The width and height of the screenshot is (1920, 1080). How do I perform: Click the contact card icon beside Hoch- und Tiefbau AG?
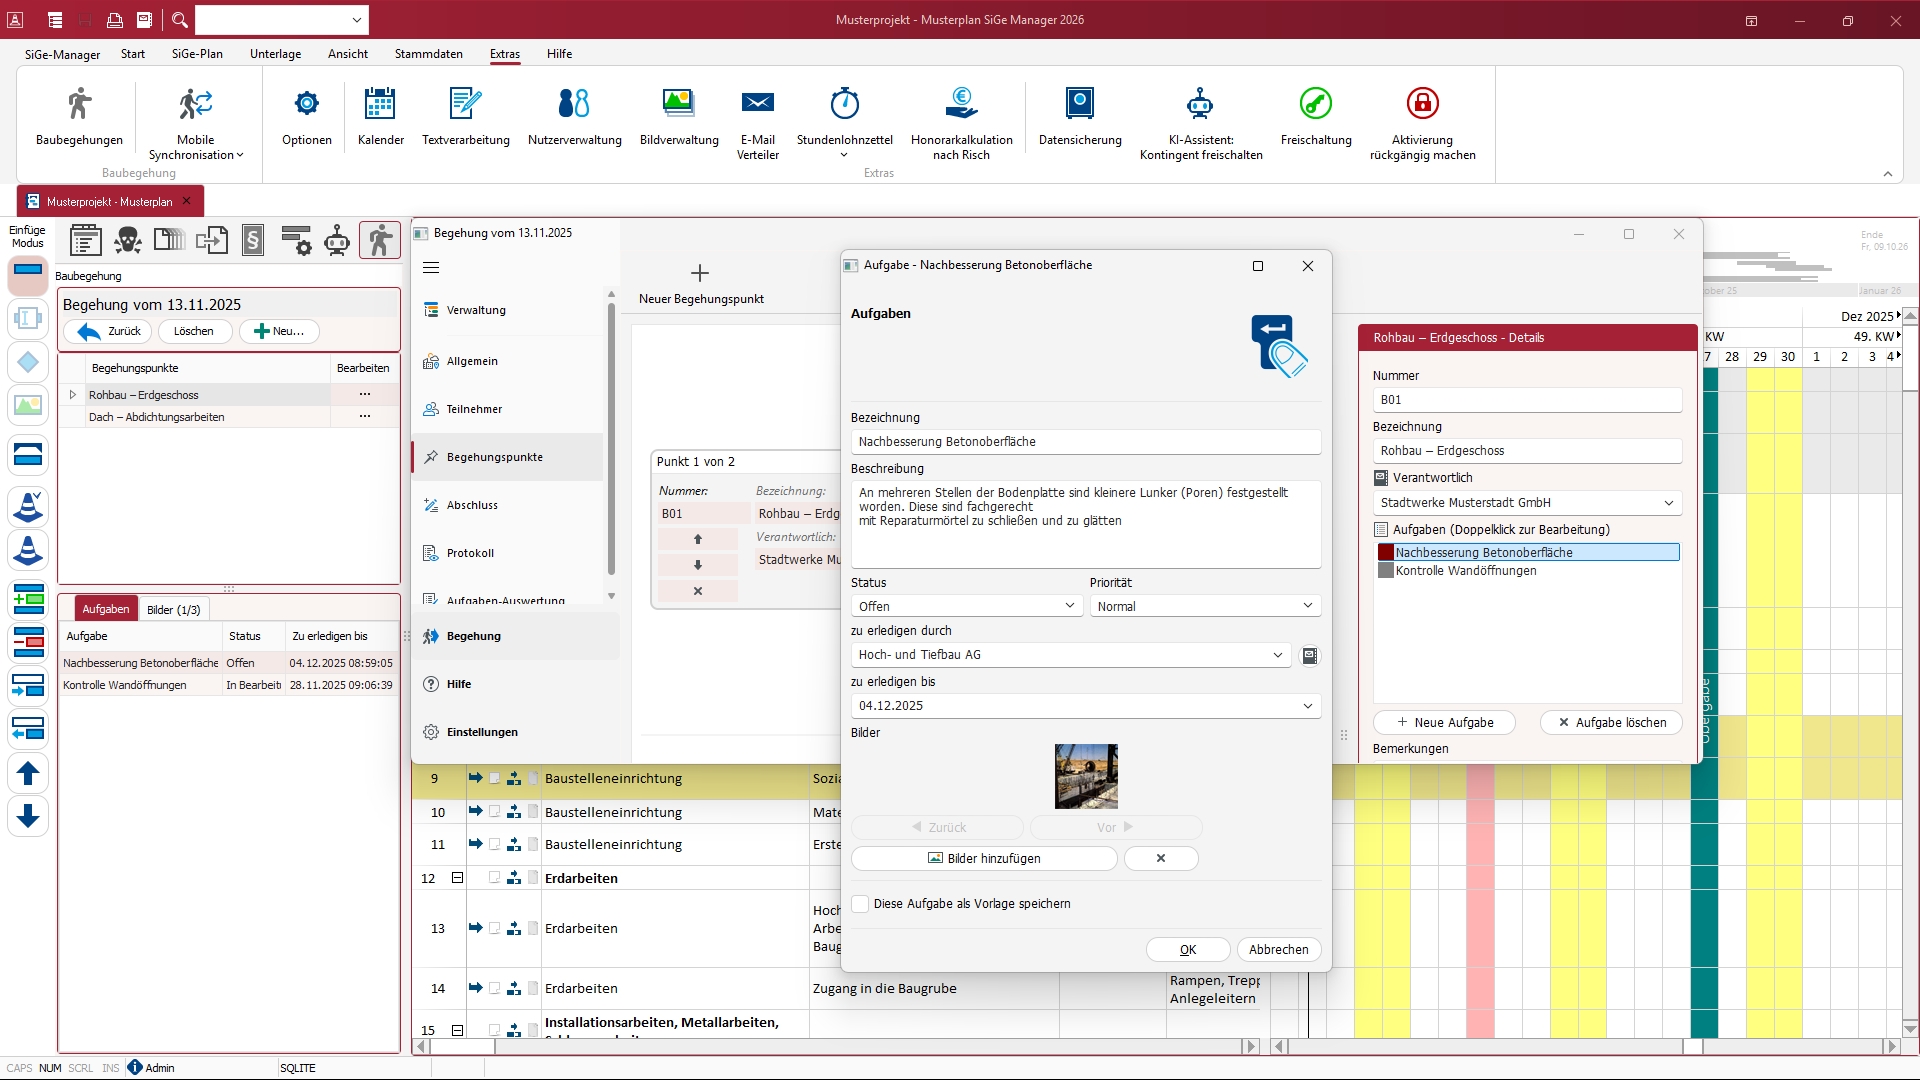pos(1309,656)
